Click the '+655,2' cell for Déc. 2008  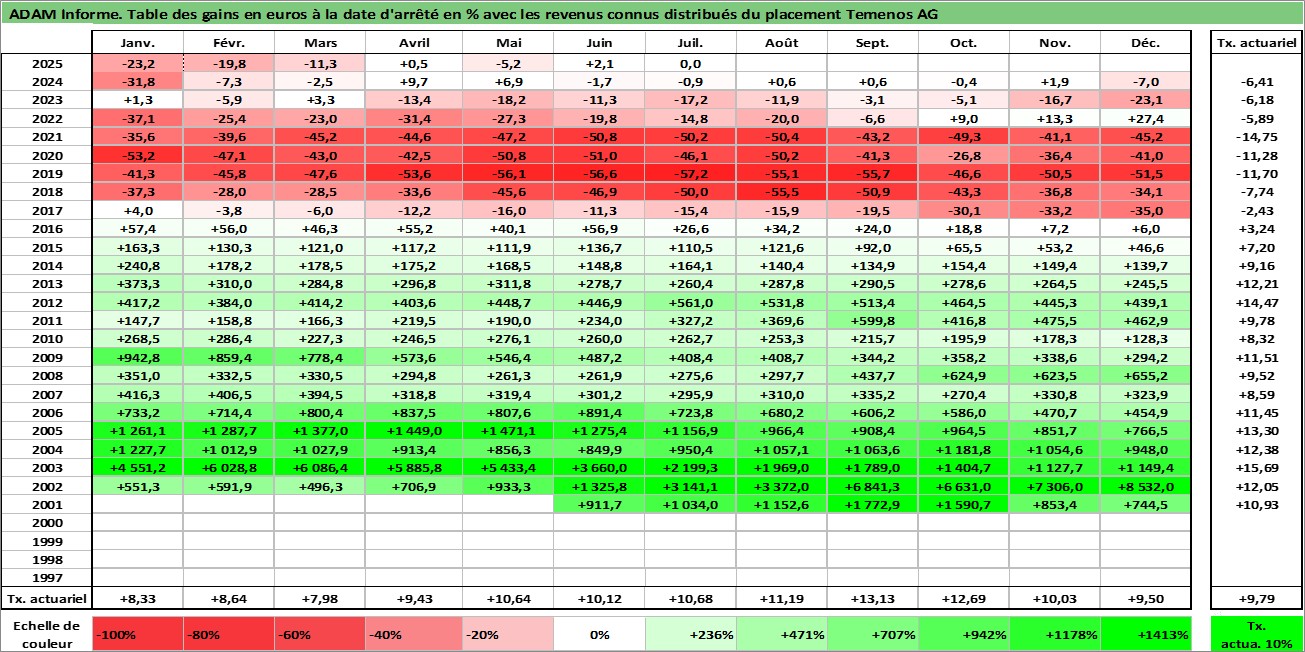click(x=1146, y=376)
